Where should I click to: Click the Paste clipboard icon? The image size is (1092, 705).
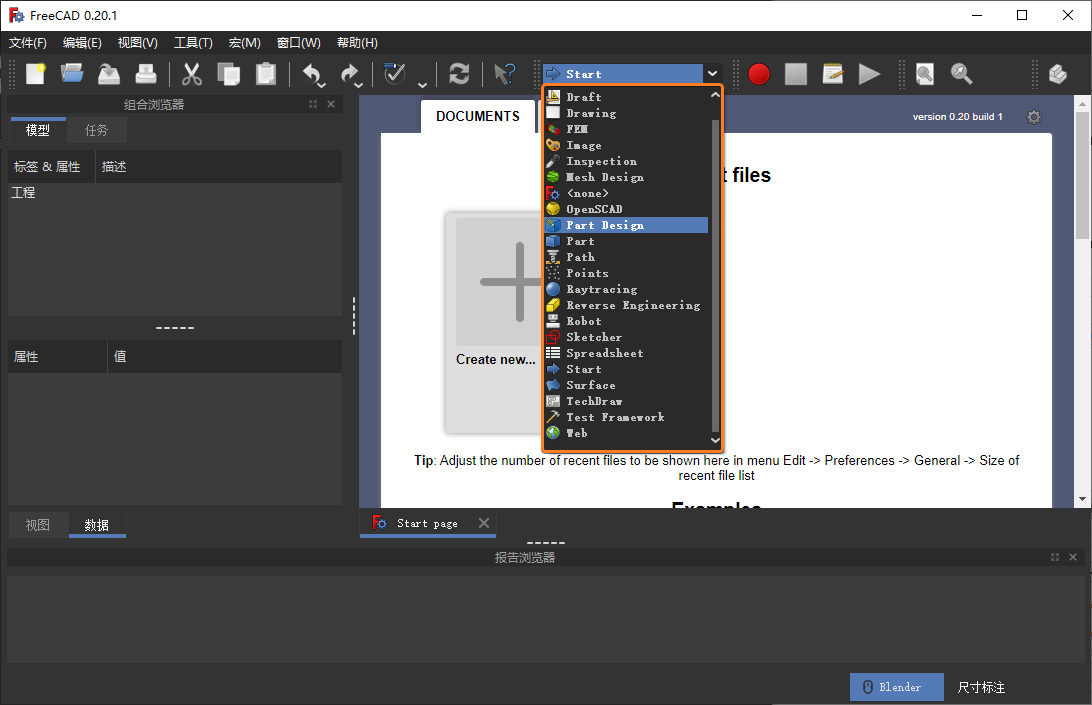point(265,73)
